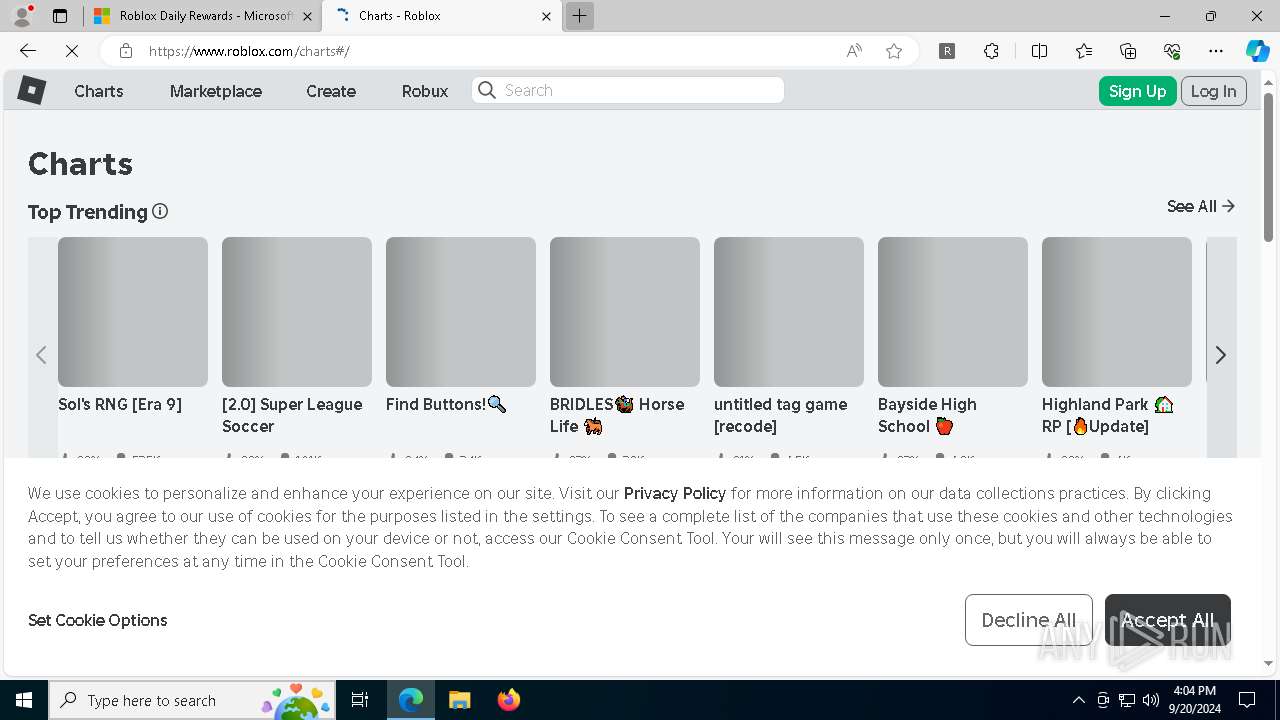Click Windows taskbar search box
The image size is (1280, 720).
click(x=192, y=700)
